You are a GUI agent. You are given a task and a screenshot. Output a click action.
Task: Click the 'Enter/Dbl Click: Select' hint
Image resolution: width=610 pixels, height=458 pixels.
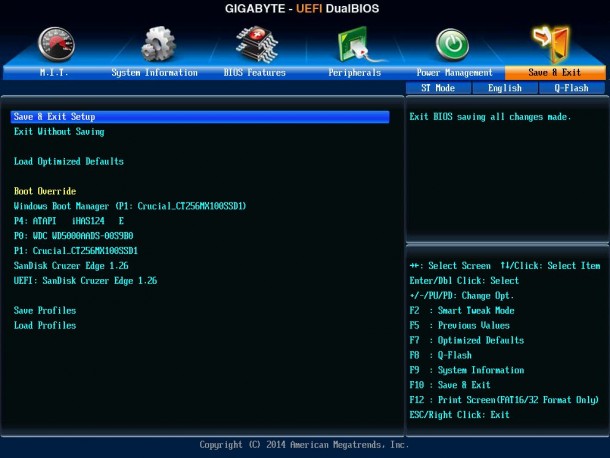(x=464, y=281)
